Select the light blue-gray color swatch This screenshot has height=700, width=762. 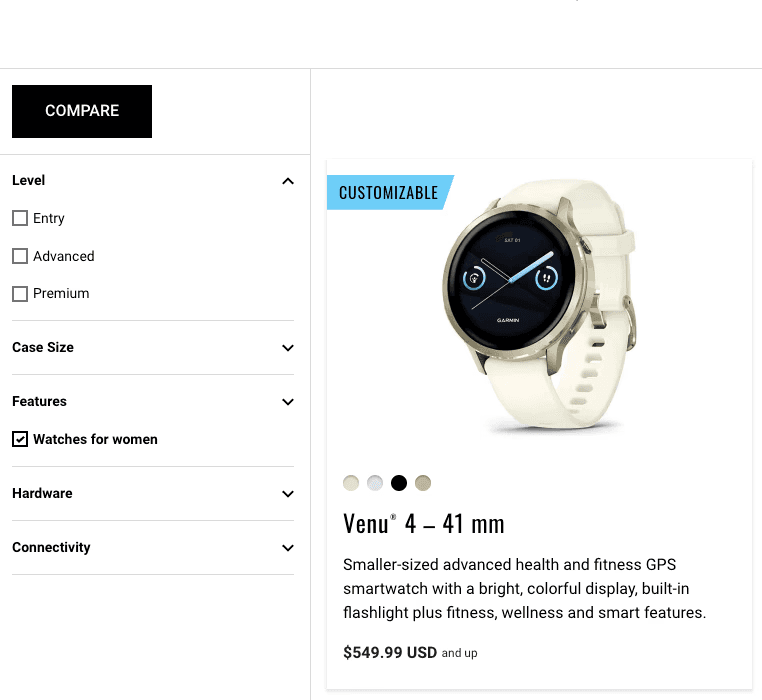click(375, 483)
